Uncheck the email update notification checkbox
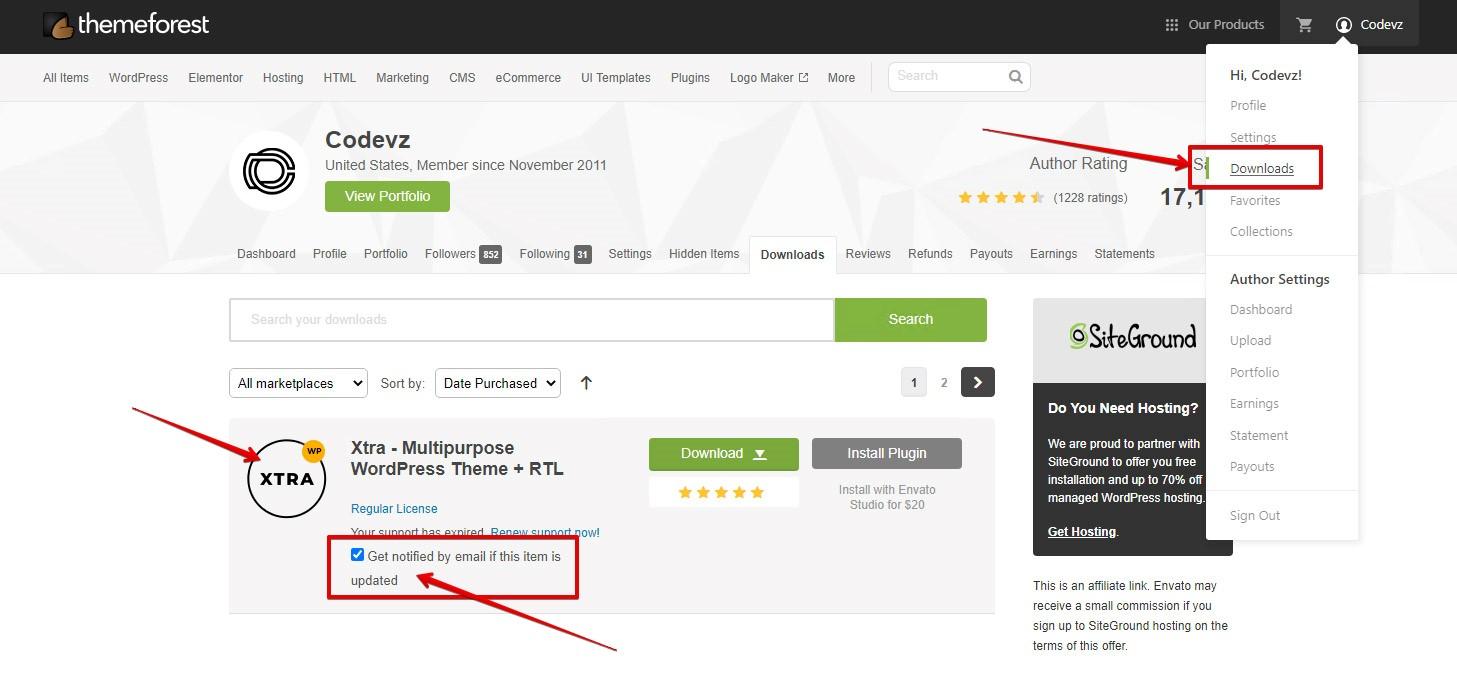1457x681 pixels. coord(357,555)
